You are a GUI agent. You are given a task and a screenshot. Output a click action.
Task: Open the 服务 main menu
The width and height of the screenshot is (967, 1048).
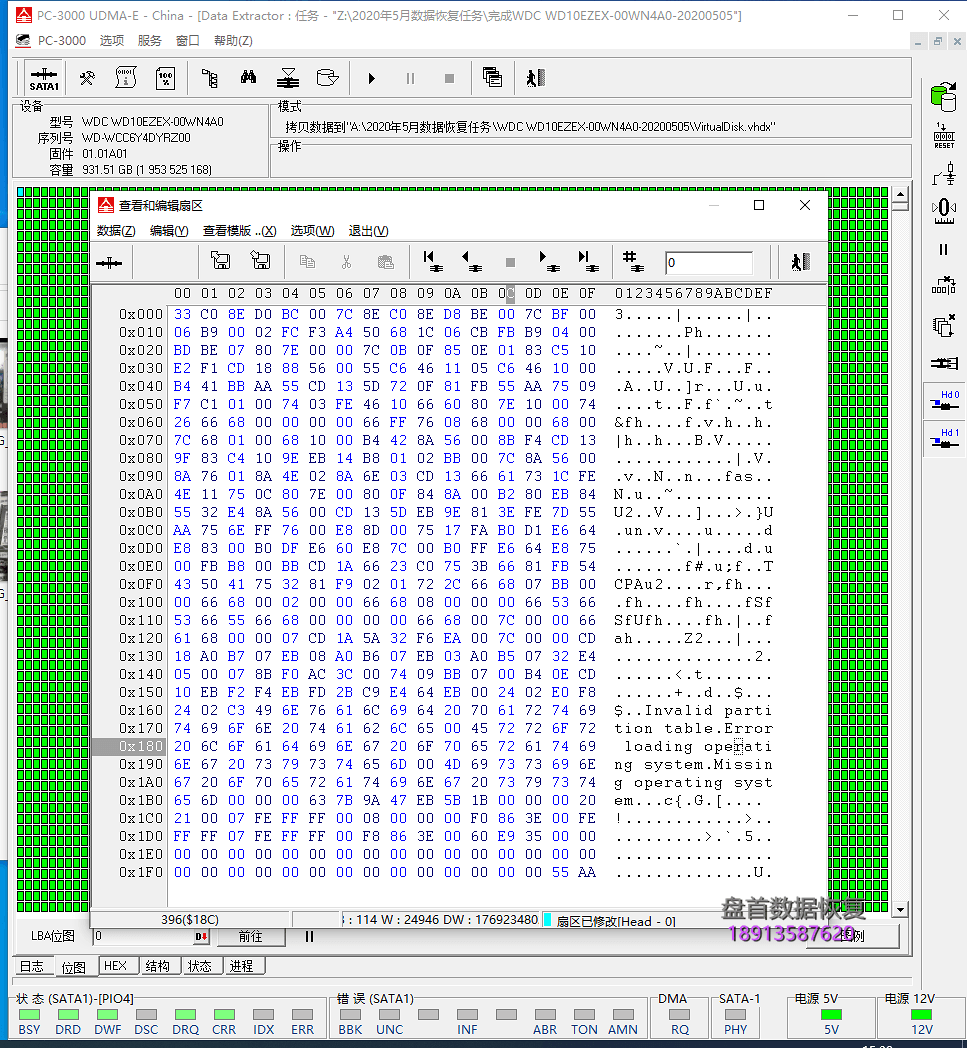pyautogui.click(x=150, y=41)
